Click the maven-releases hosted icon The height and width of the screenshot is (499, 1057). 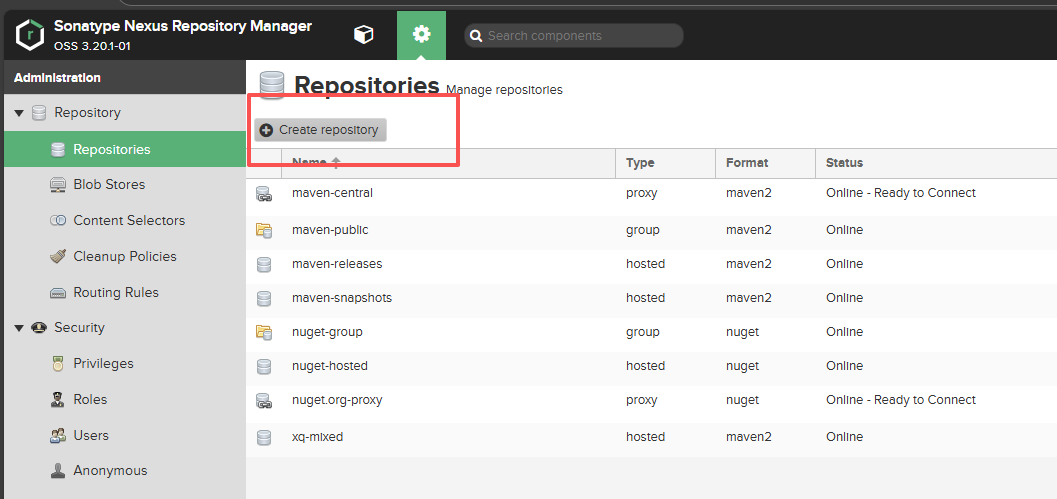(x=264, y=264)
